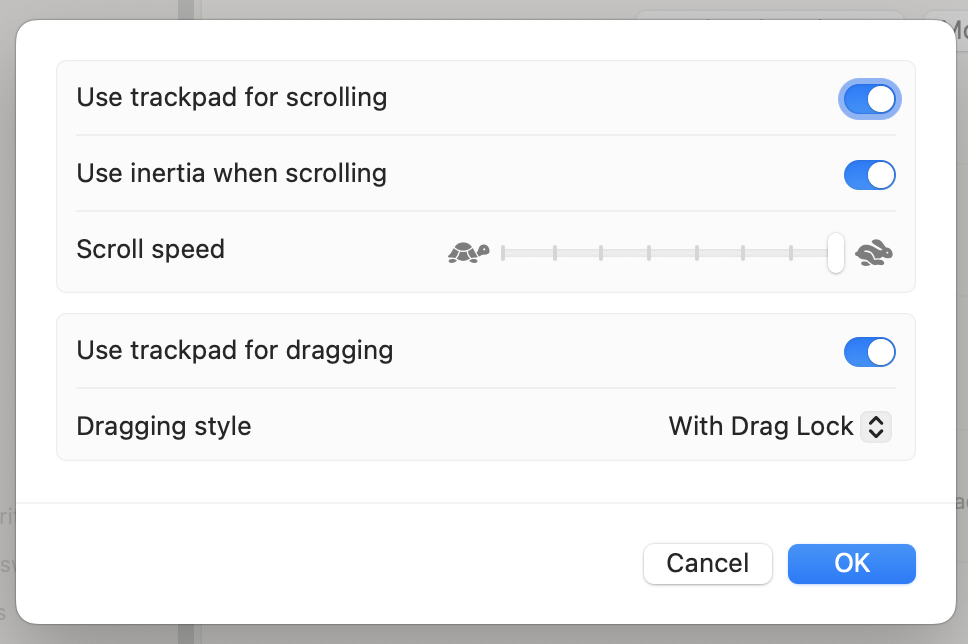Disable Use trackpad for scrolling switch
The height and width of the screenshot is (644, 968).
pos(869,99)
